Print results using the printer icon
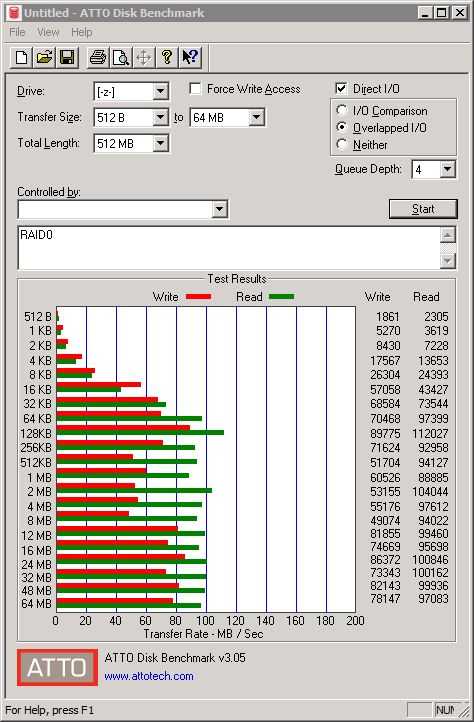Image resolution: width=474 pixels, height=722 pixels. (x=98, y=58)
